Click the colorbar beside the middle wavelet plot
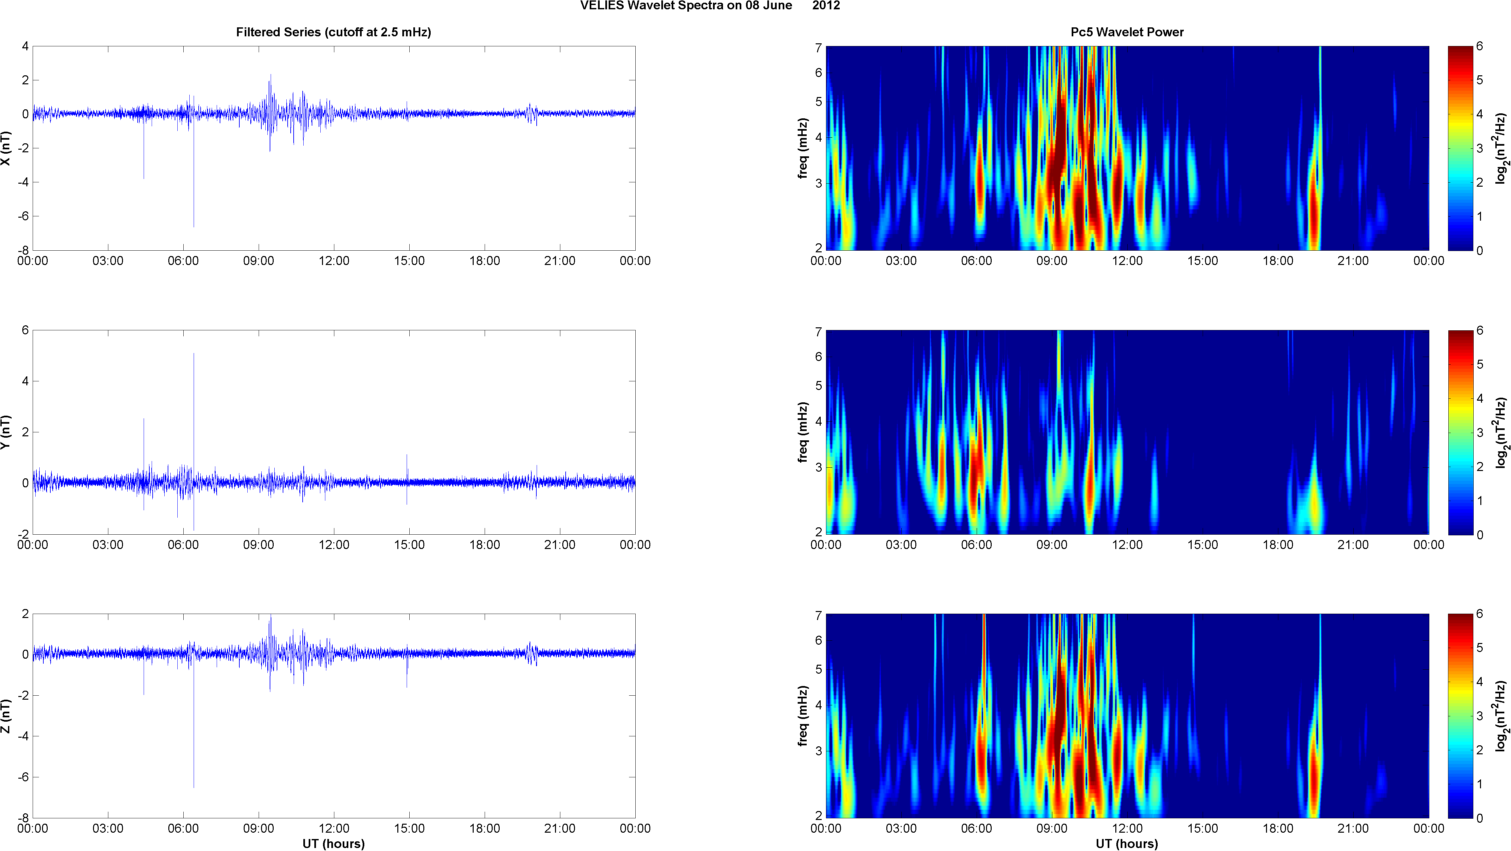The image size is (1511, 851). click(x=1460, y=432)
